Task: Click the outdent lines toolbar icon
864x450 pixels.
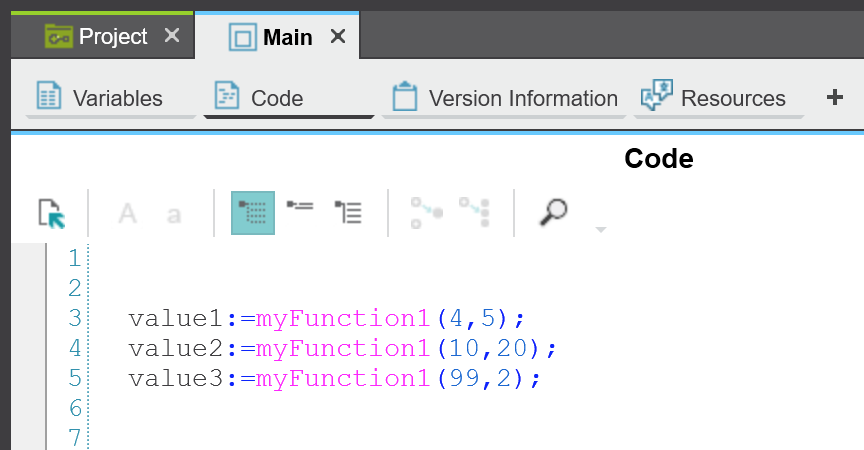Action: tap(300, 205)
